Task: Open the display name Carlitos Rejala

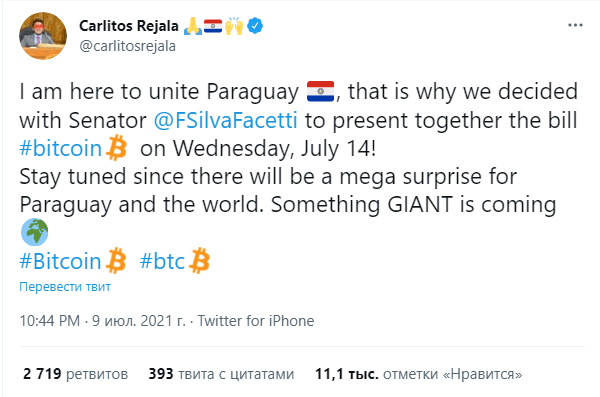Action: tap(129, 26)
